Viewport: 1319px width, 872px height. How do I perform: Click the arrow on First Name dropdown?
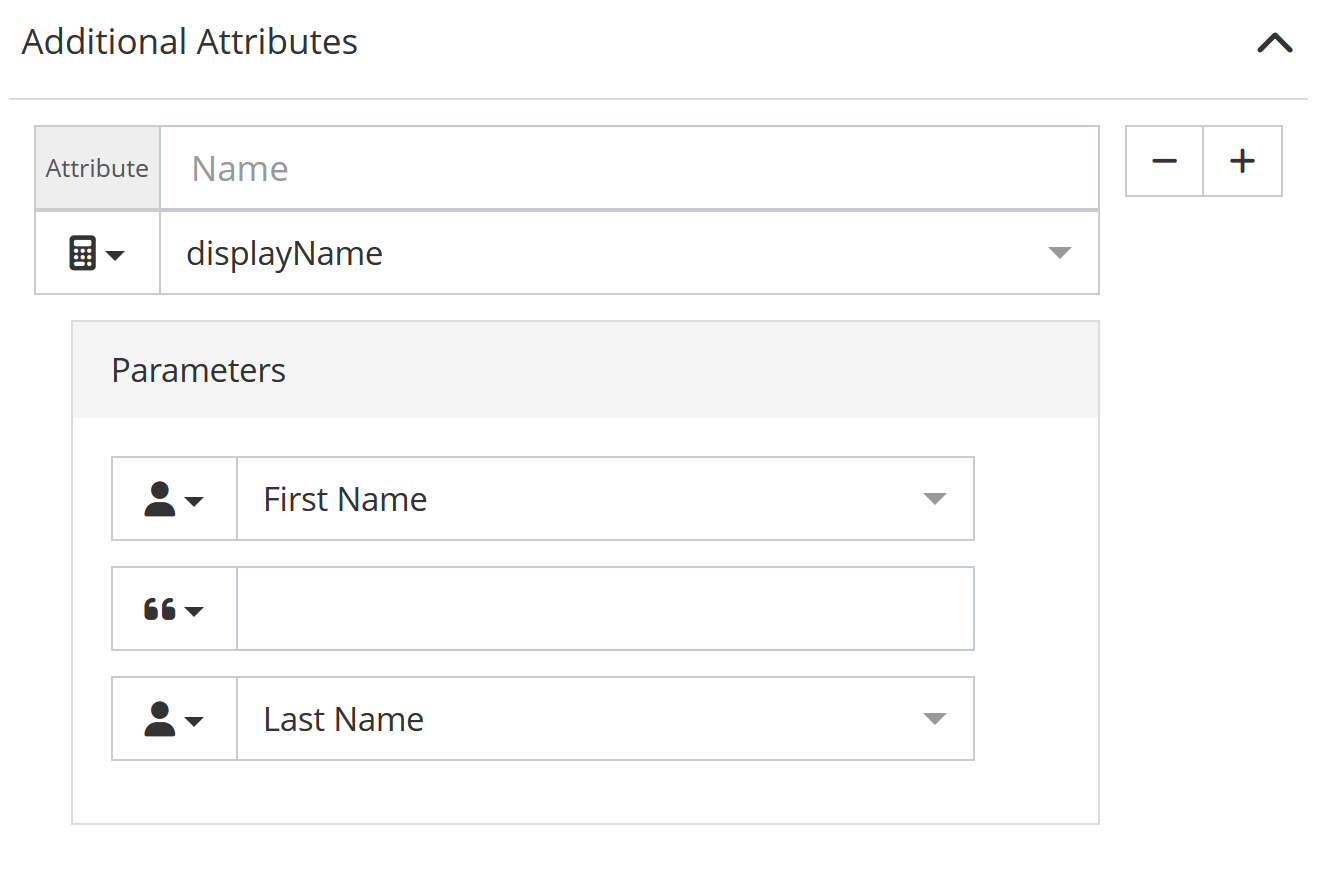(934, 499)
